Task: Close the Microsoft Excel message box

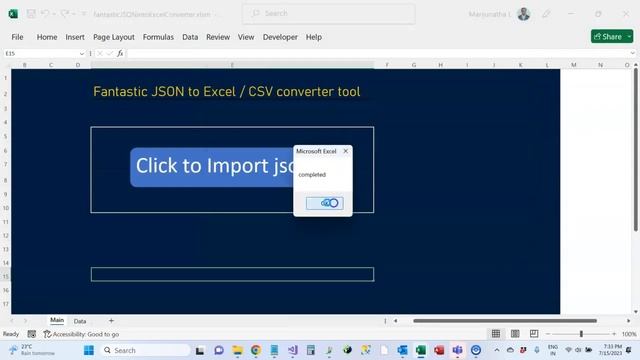Action: [x=346, y=151]
